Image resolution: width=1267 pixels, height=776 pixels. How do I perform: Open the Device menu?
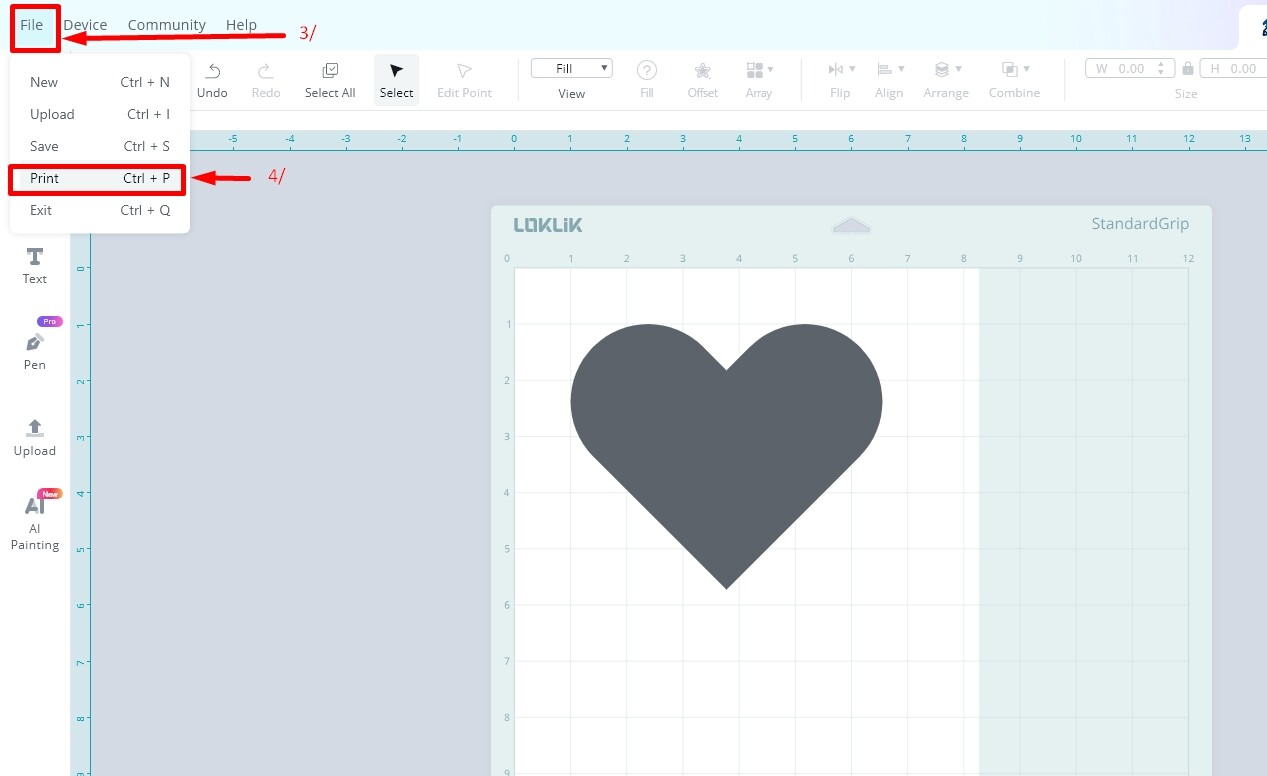(x=85, y=25)
